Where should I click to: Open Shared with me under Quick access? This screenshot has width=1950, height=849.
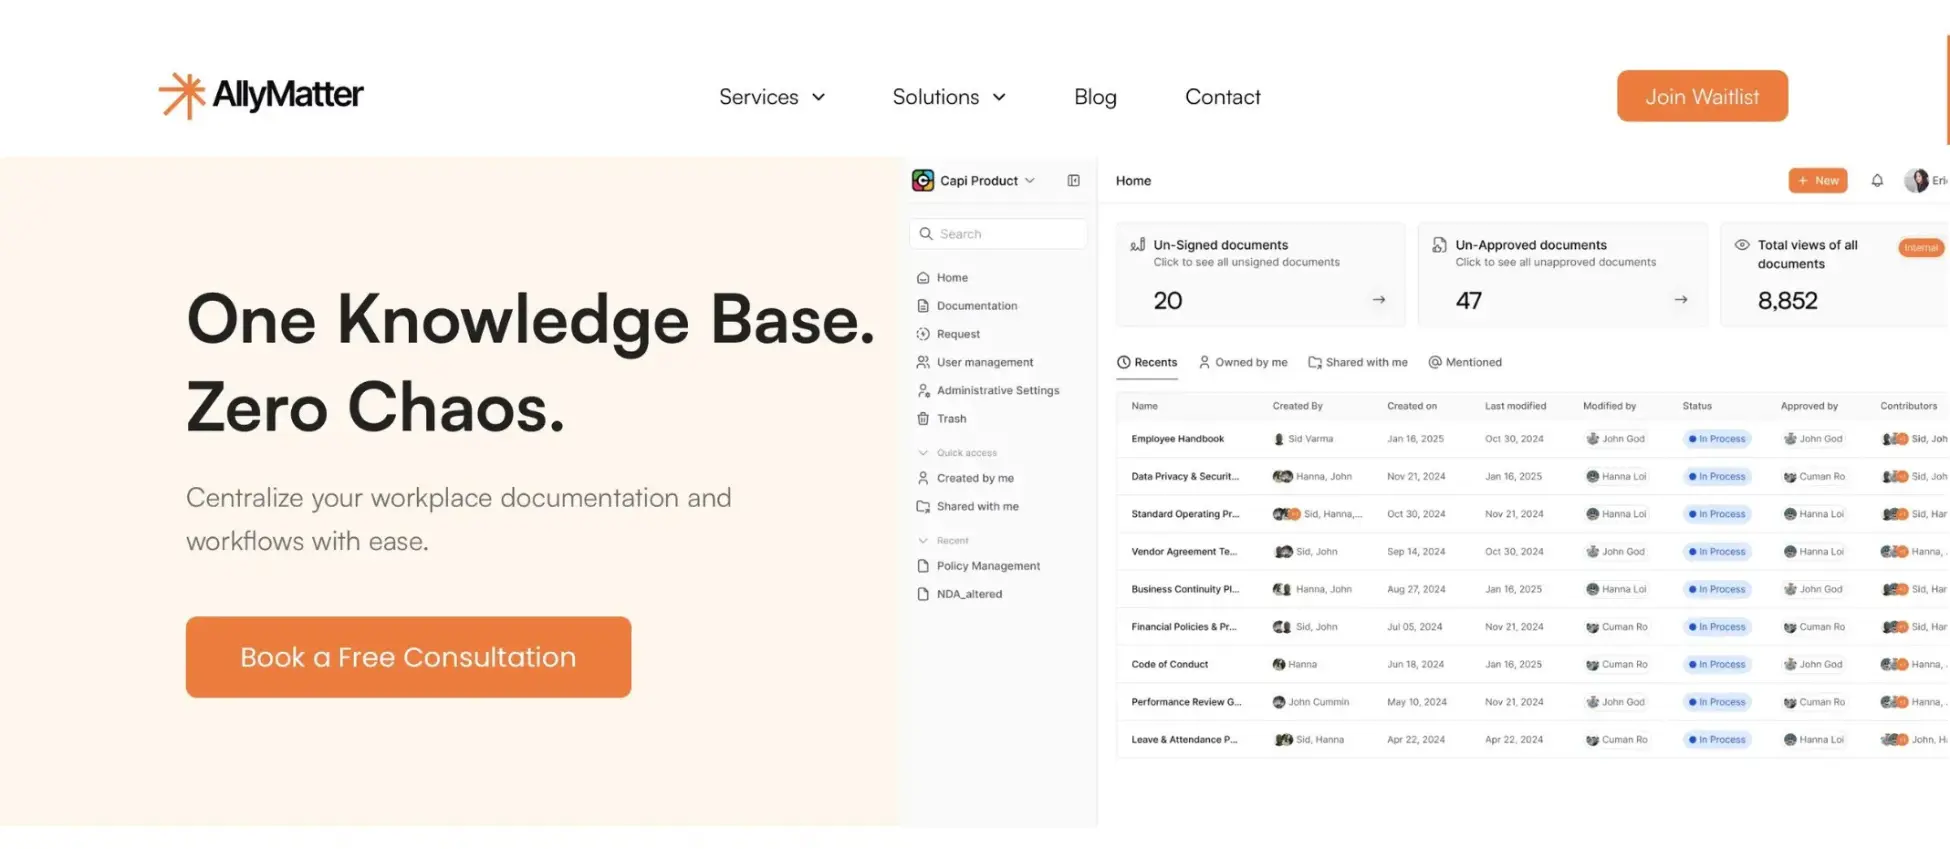pos(977,506)
